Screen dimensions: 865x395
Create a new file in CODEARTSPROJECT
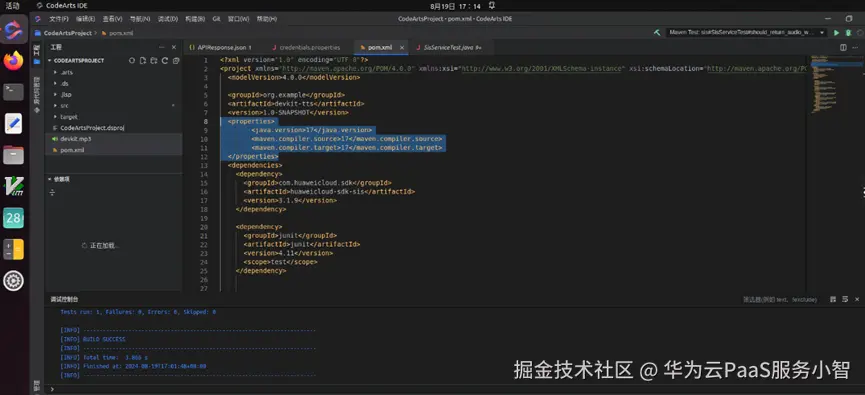(142, 61)
